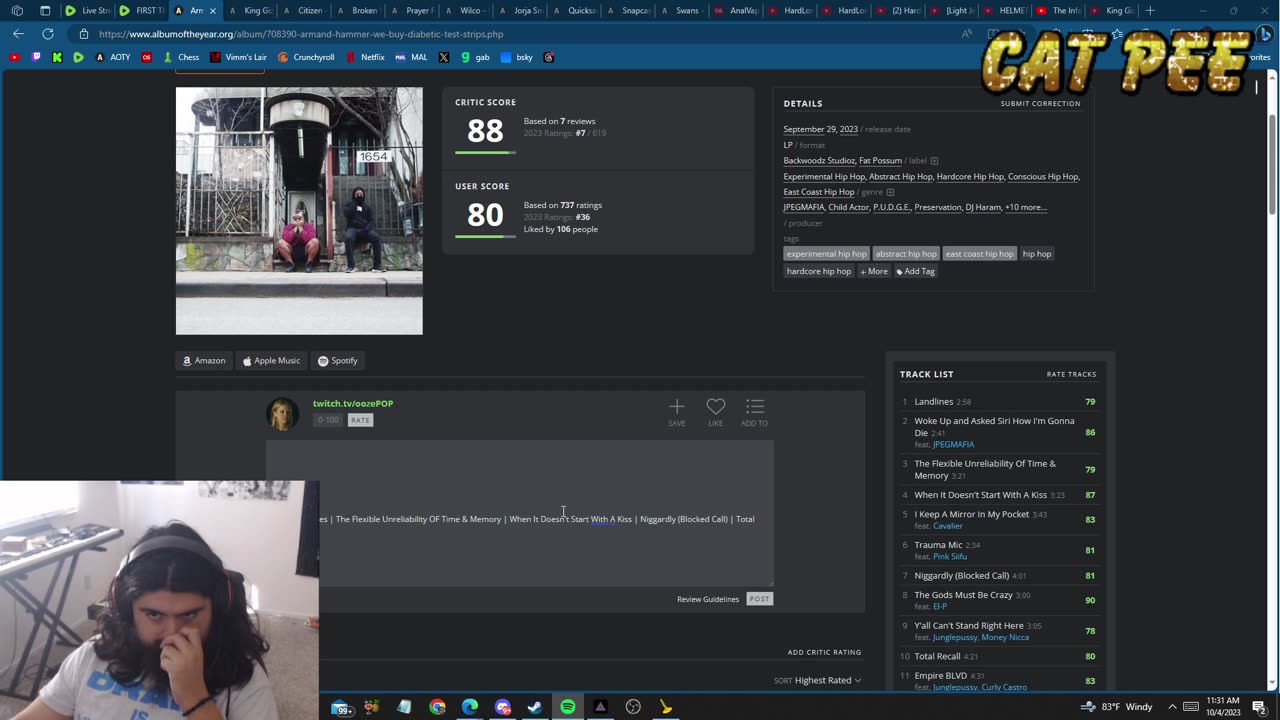Open the MAL bookmark
This screenshot has height=720, width=1280.
pos(411,57)
